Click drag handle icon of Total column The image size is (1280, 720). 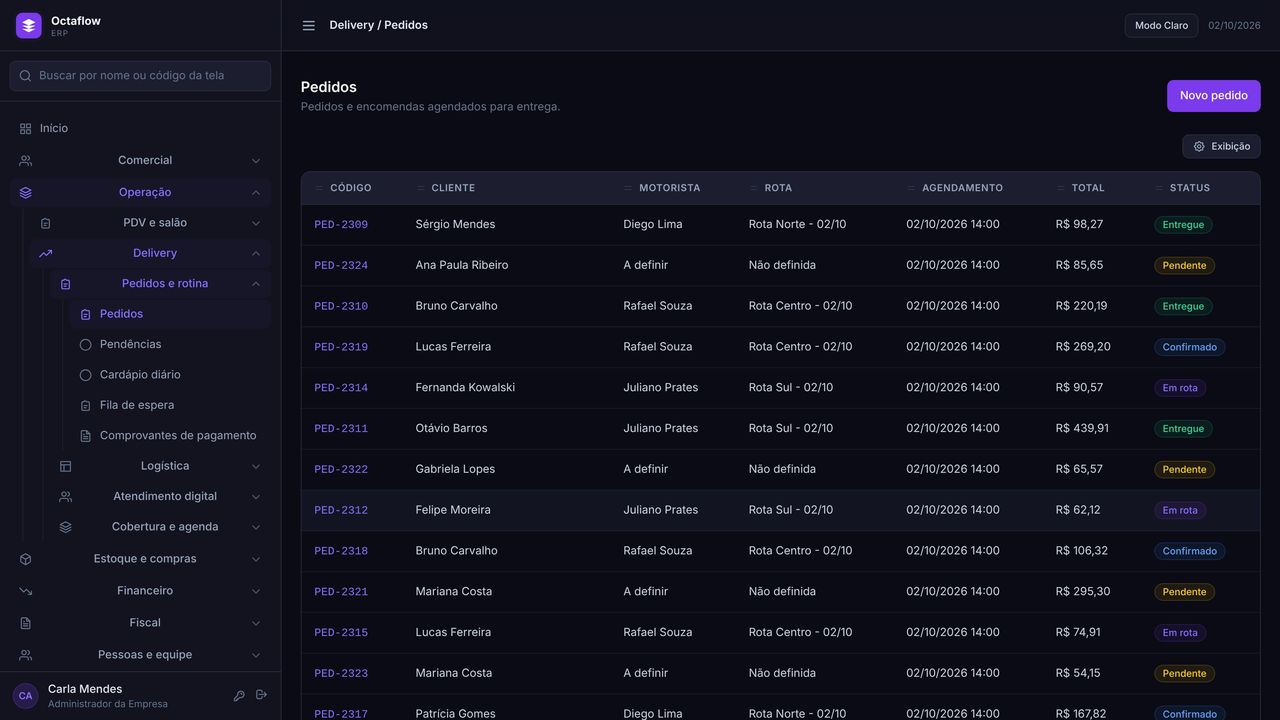1061,188
